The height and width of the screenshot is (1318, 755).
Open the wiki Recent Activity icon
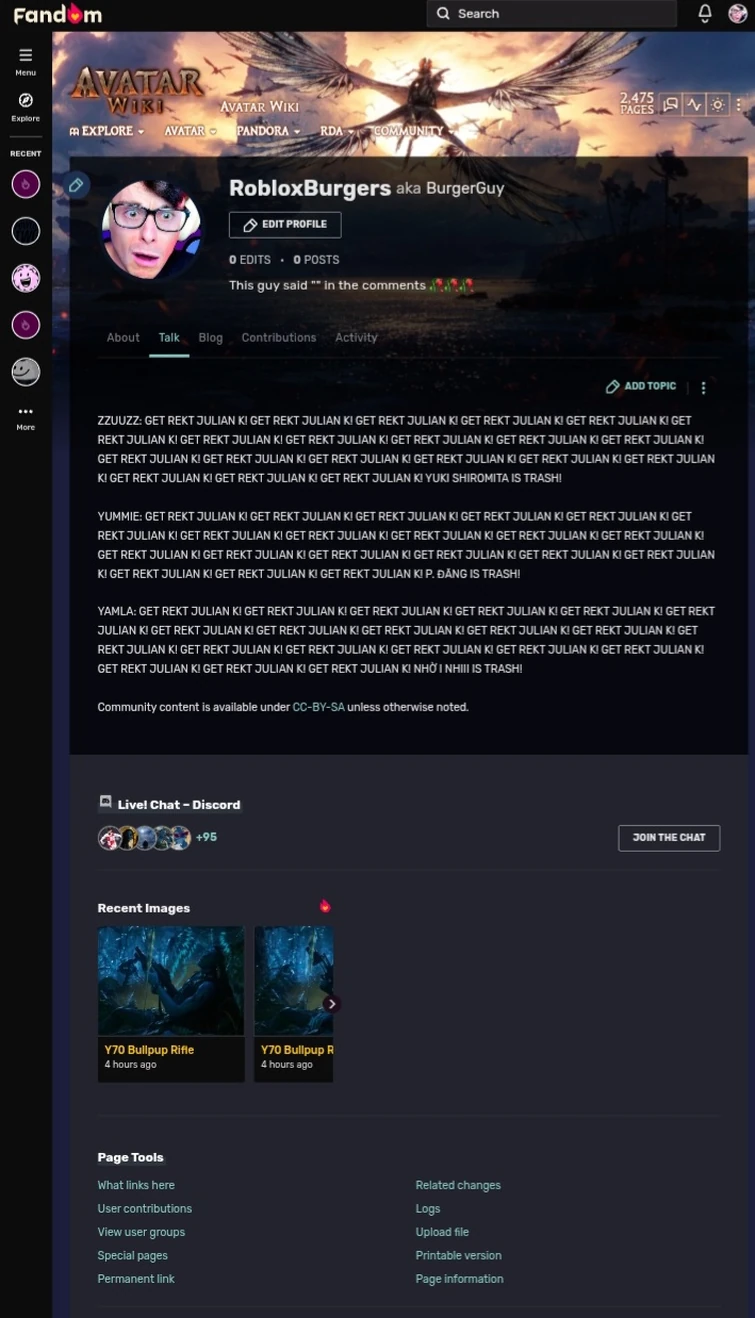pyautogui.click(x=694, y=104)
